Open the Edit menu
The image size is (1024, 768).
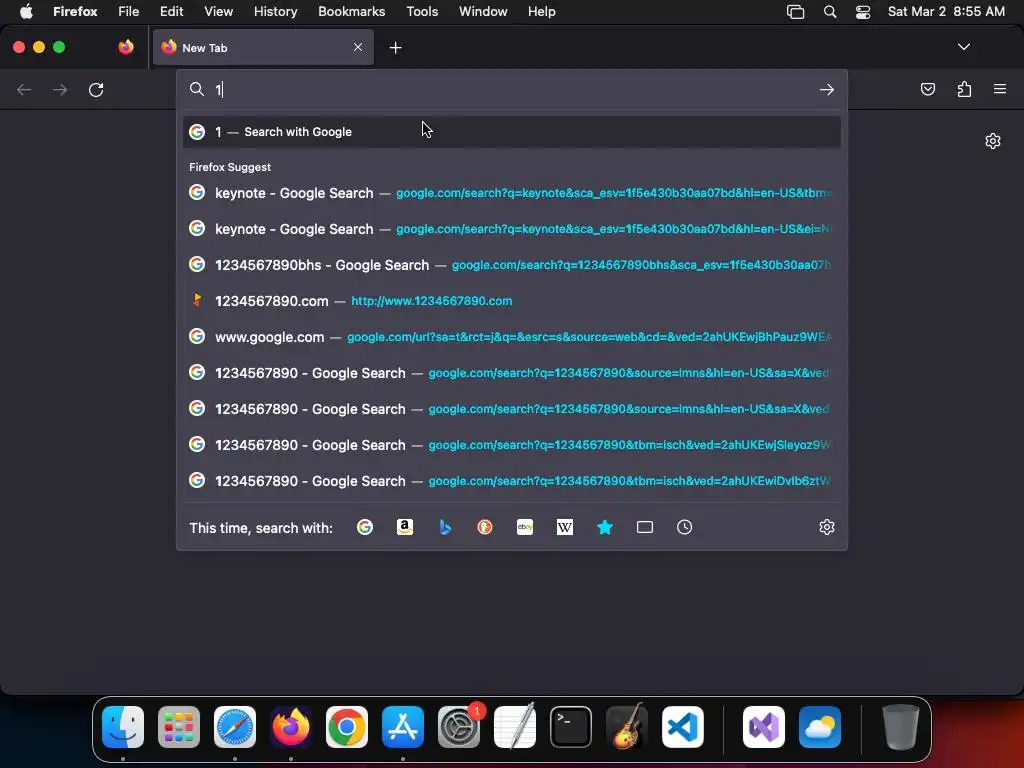[171, 12]
